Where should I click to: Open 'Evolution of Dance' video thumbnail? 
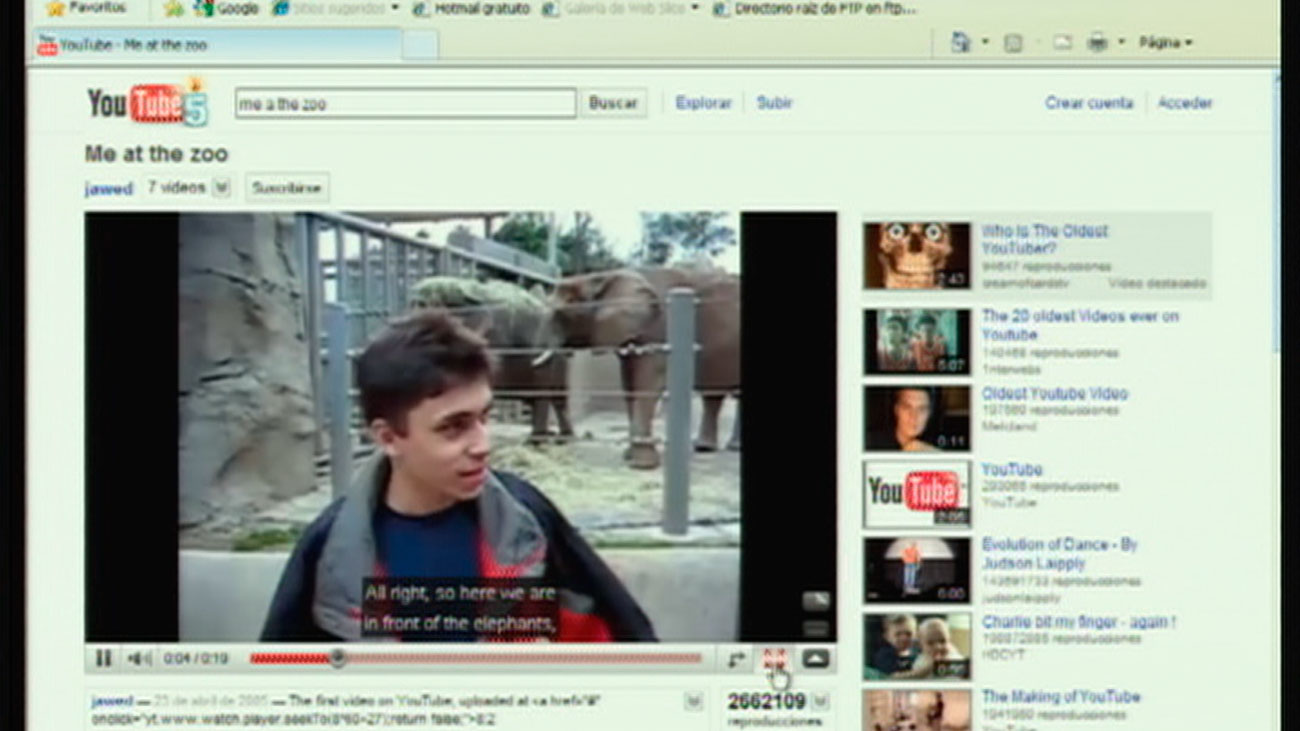(916, 570)
